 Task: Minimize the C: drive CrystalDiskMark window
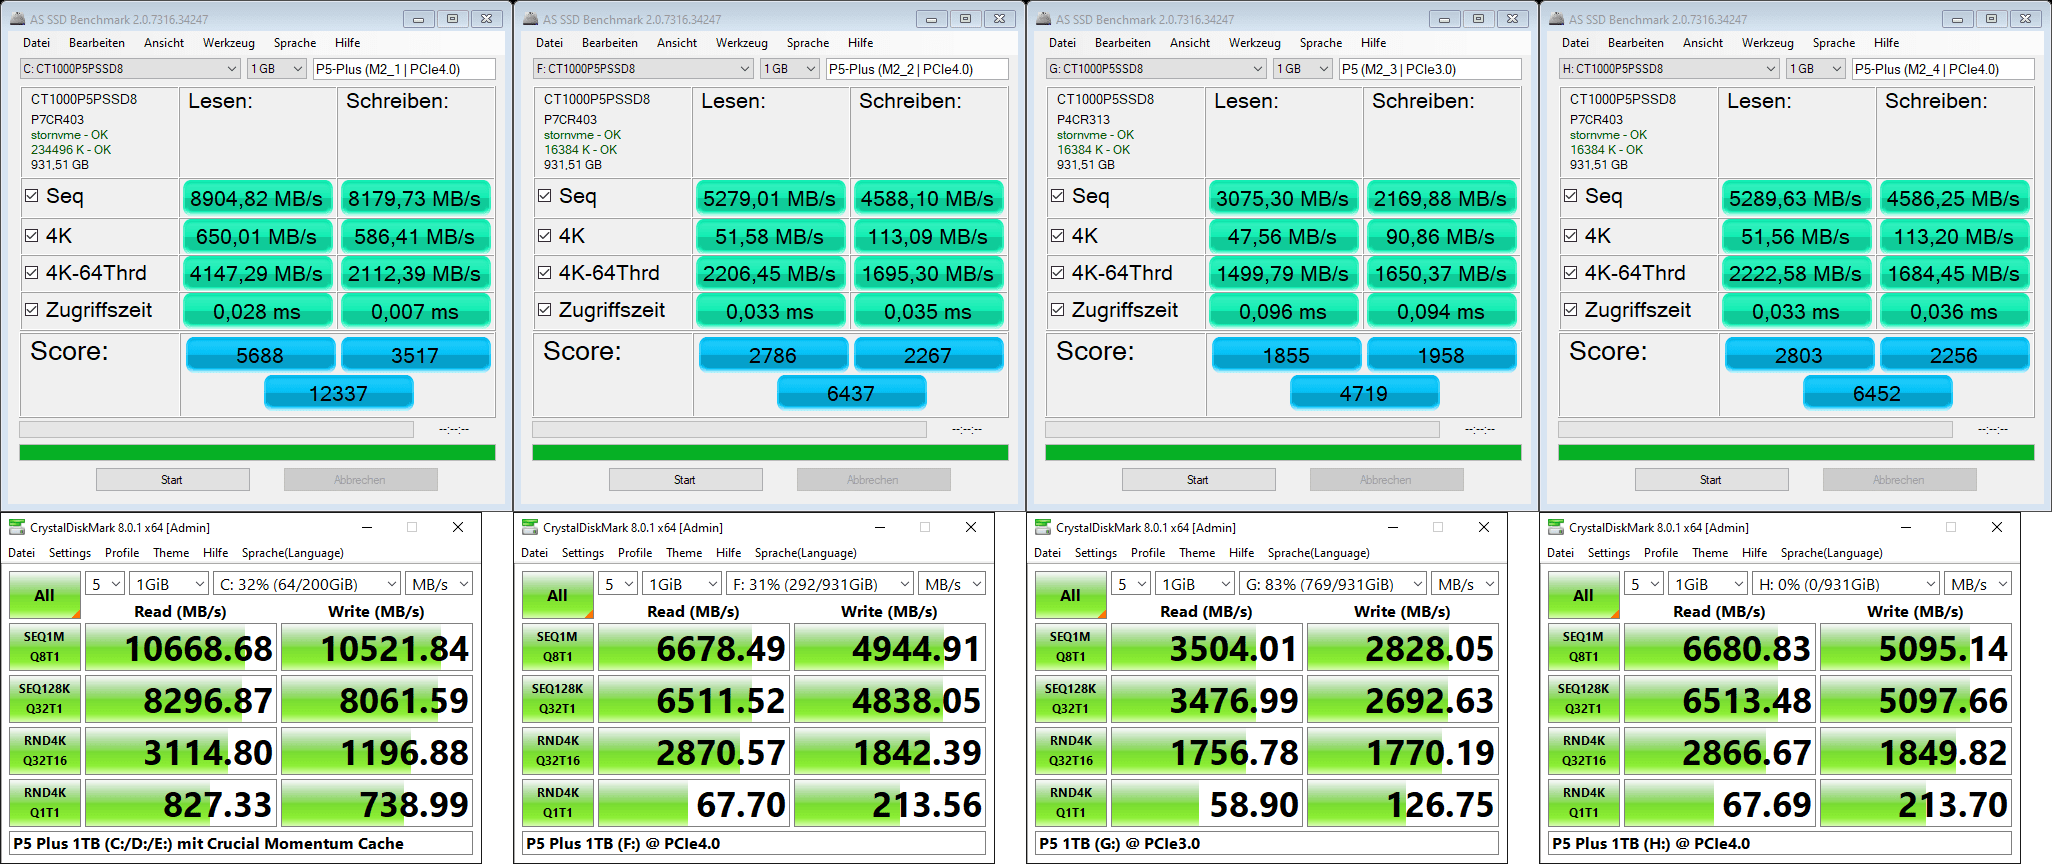(367, 527)
